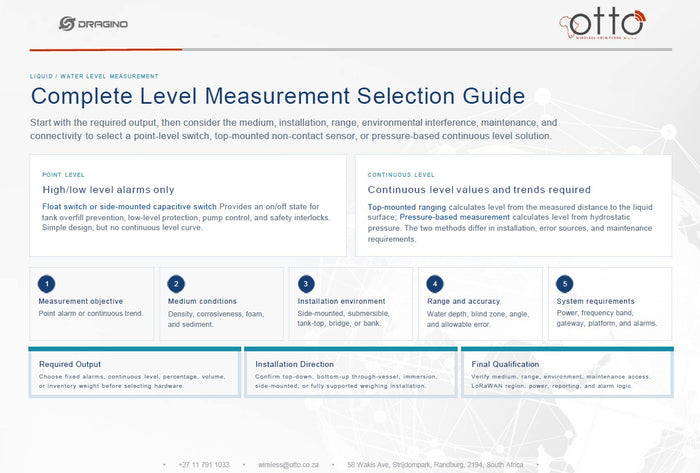Image resolution: width=700 pixels, height=473 pixels.
Task: Click Continuous level values and trends required heading
Action: [479, 190]
